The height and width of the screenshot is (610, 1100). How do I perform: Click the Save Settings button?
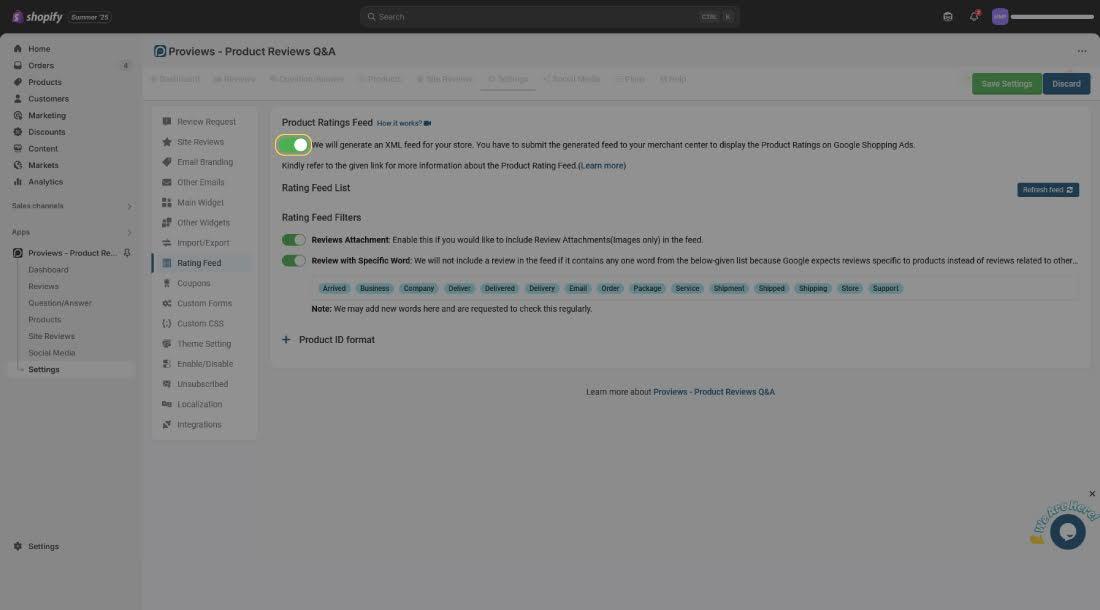tap(1006, 84)
